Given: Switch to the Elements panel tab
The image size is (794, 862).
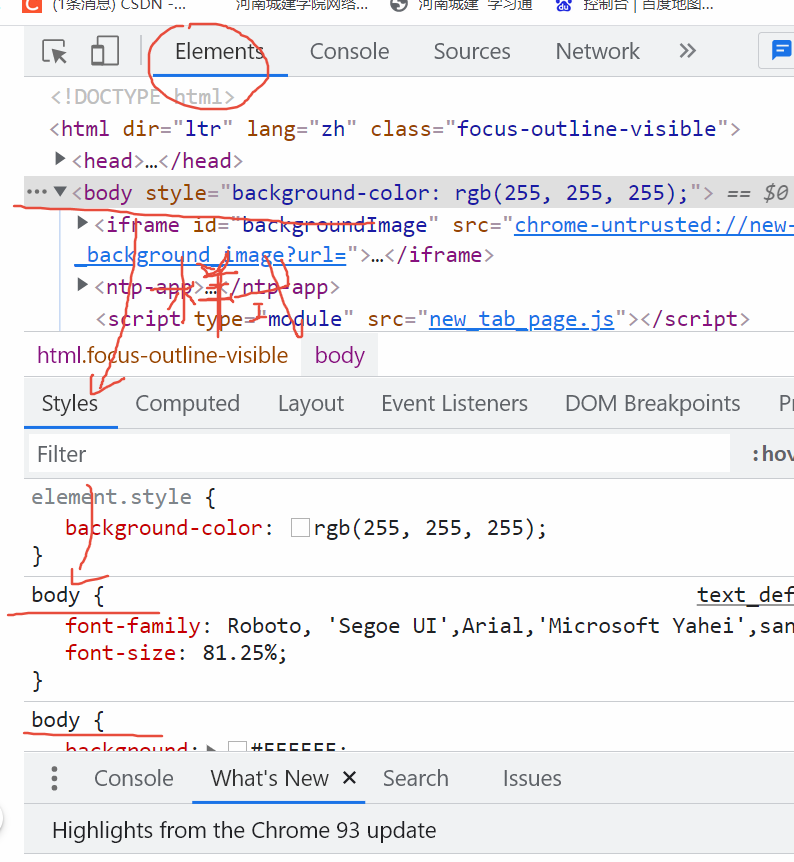Looking at the screenshot, I should click(219, 52).
